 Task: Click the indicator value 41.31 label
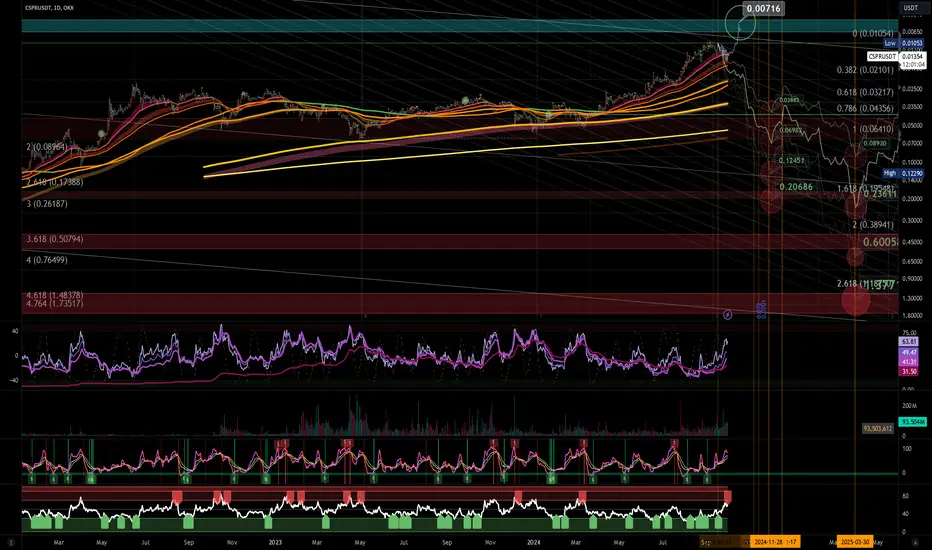[909, 362]
